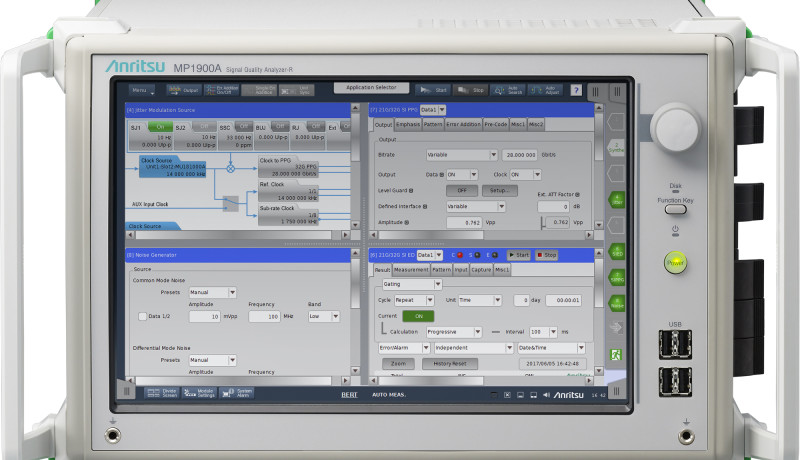The width and height of the screenshot is (800, 460).
Task: Click the History Reset button
Action: click(x=450, y=364)
